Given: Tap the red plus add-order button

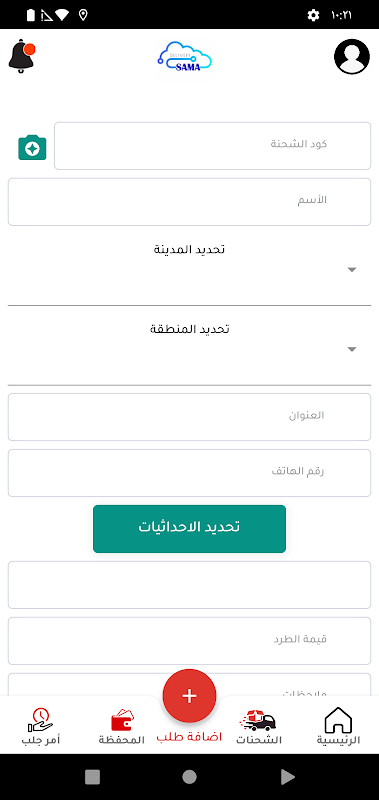Looking at the screenshot, I should pyautogui.click(x=189, y=696).
